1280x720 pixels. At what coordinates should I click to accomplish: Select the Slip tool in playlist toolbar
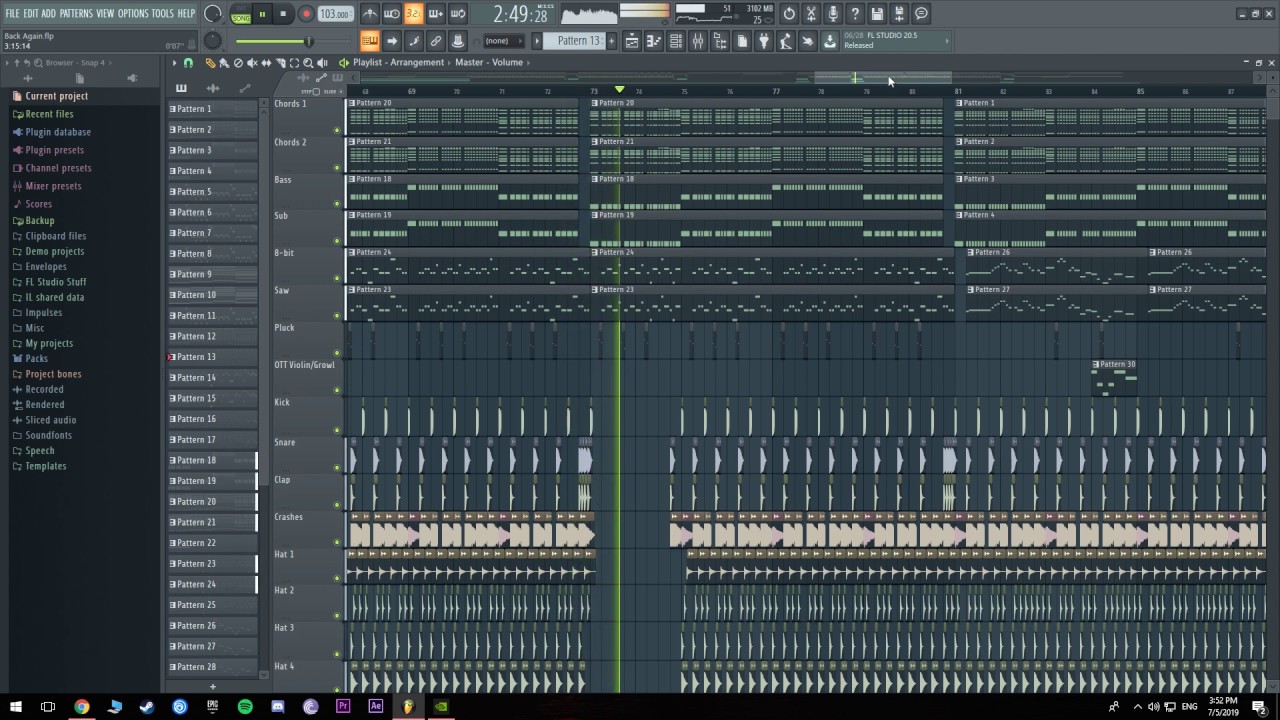point(266,62)
